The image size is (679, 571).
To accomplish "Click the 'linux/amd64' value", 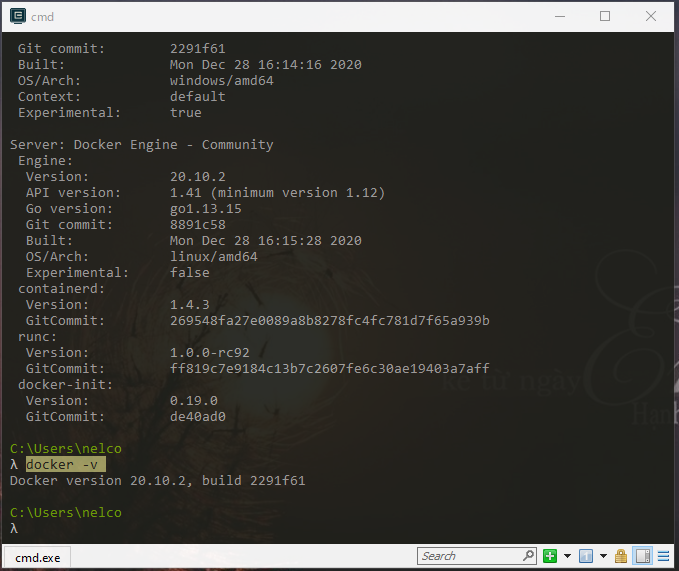I will tap(214, 256).
